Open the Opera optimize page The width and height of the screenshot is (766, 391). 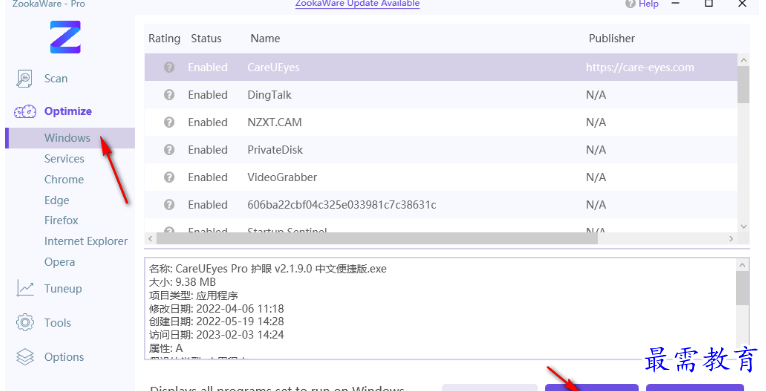[60, 262]
